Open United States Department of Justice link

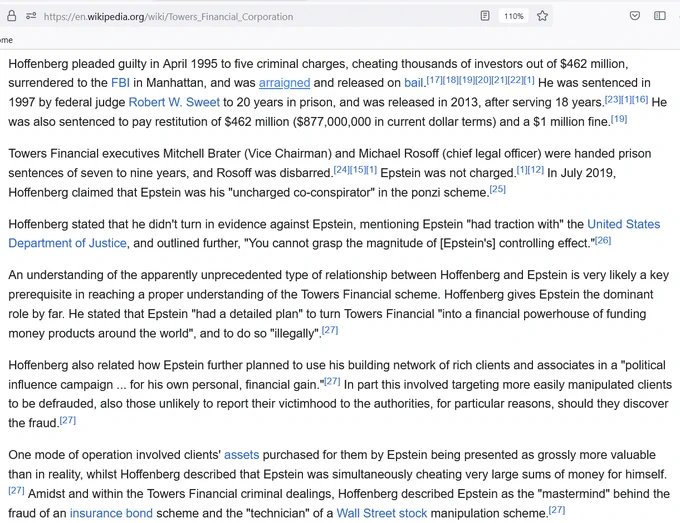pos(334,234)
